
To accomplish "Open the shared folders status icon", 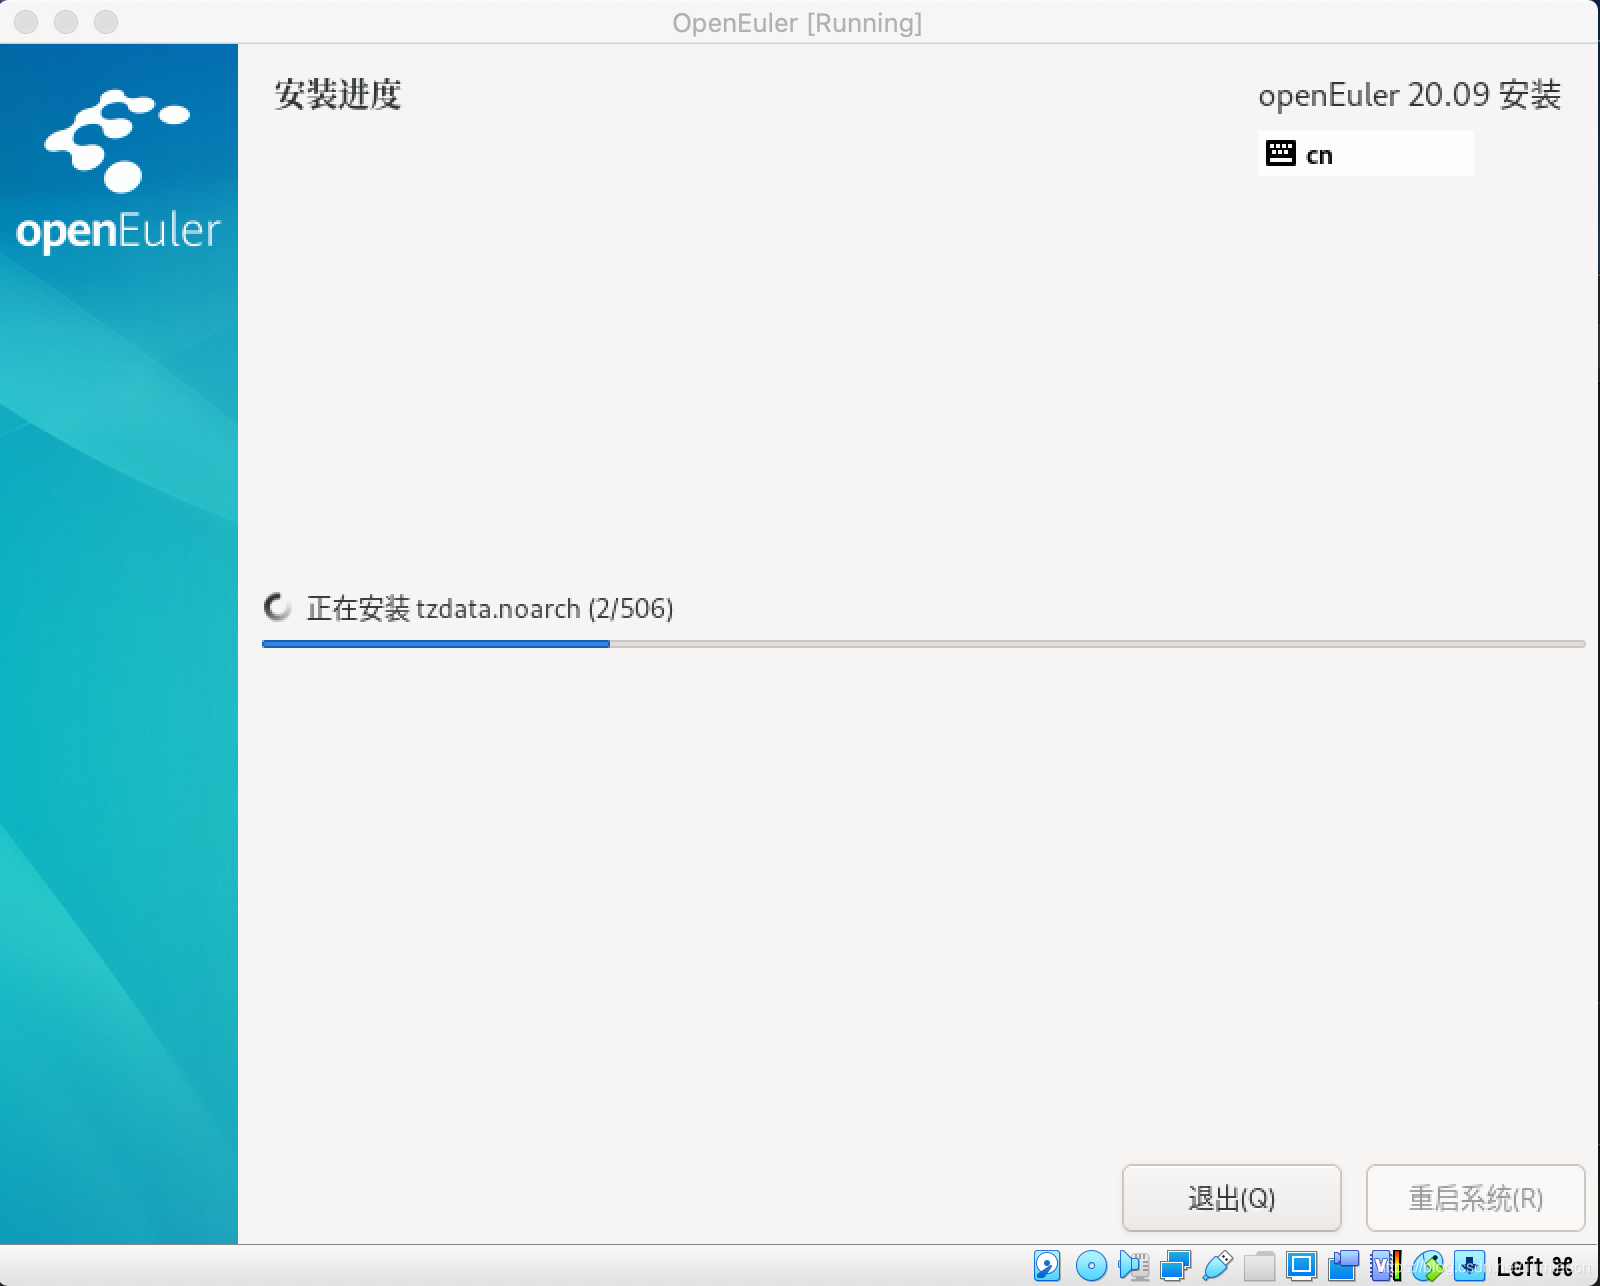I will (x=1259, y=1266).
